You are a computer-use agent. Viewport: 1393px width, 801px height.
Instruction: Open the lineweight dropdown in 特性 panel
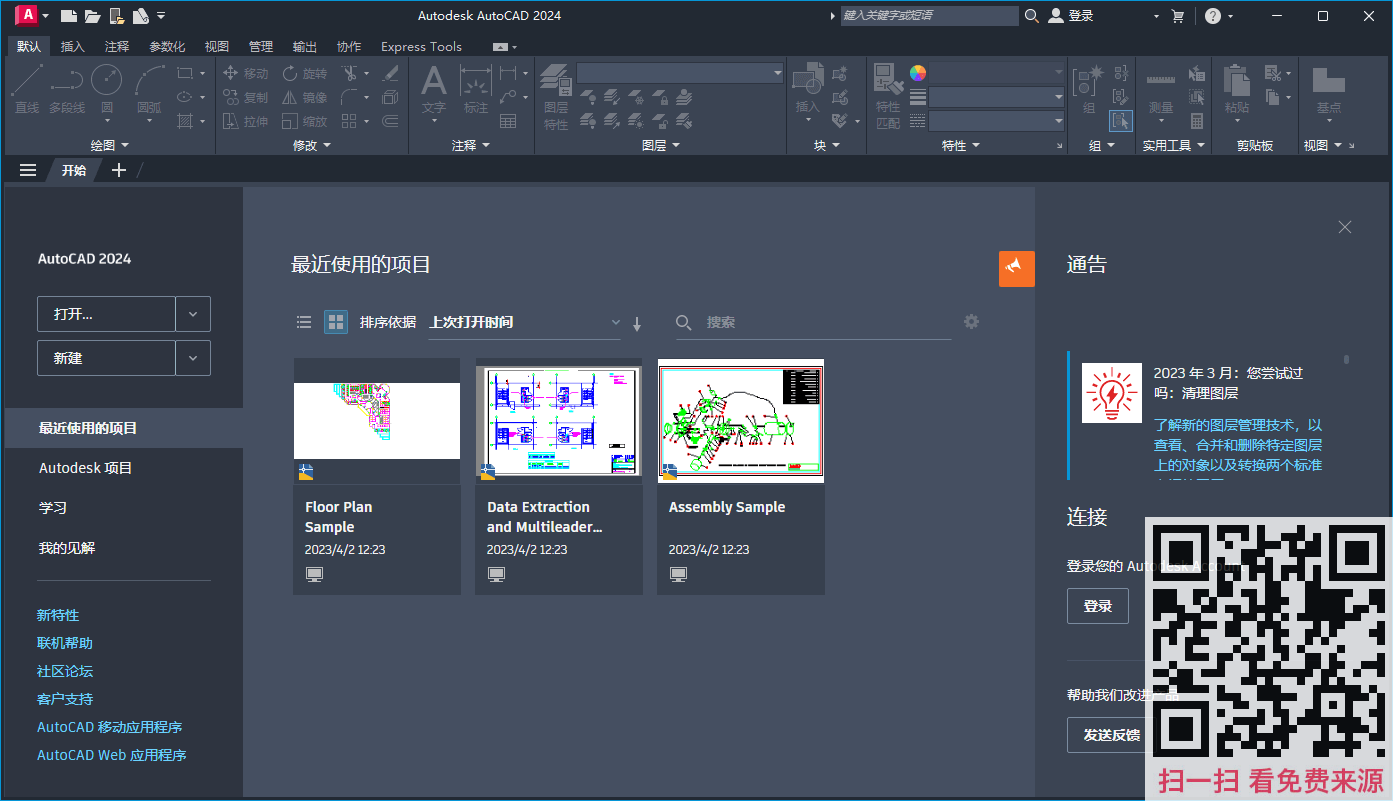997,97
